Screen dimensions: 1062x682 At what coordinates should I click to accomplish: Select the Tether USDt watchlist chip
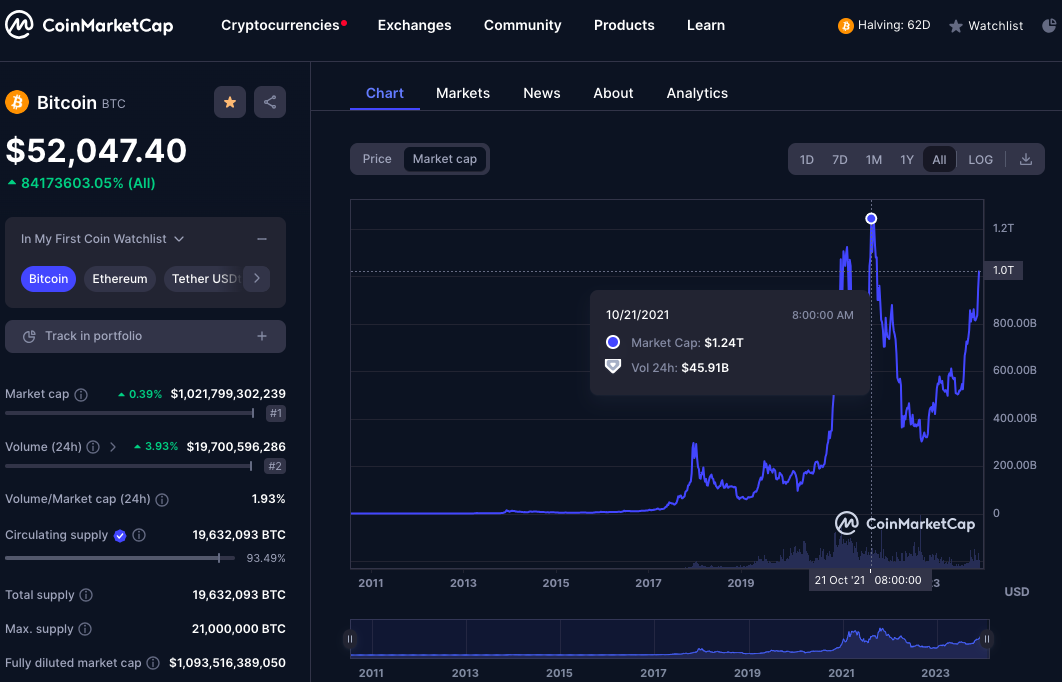(x=206, y=279)
